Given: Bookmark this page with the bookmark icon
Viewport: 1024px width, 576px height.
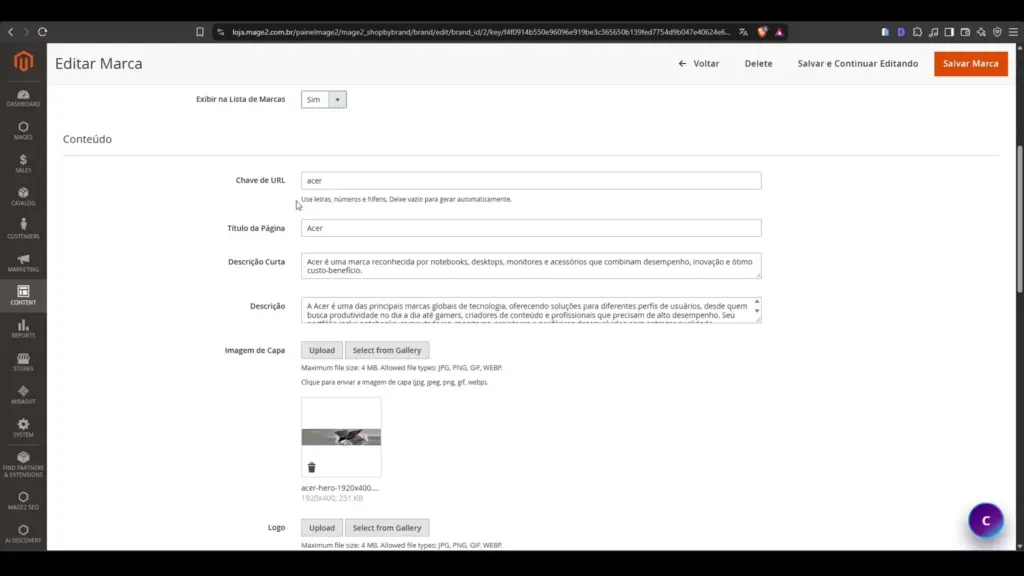Looking at the screenshot, I should (200, 32).
